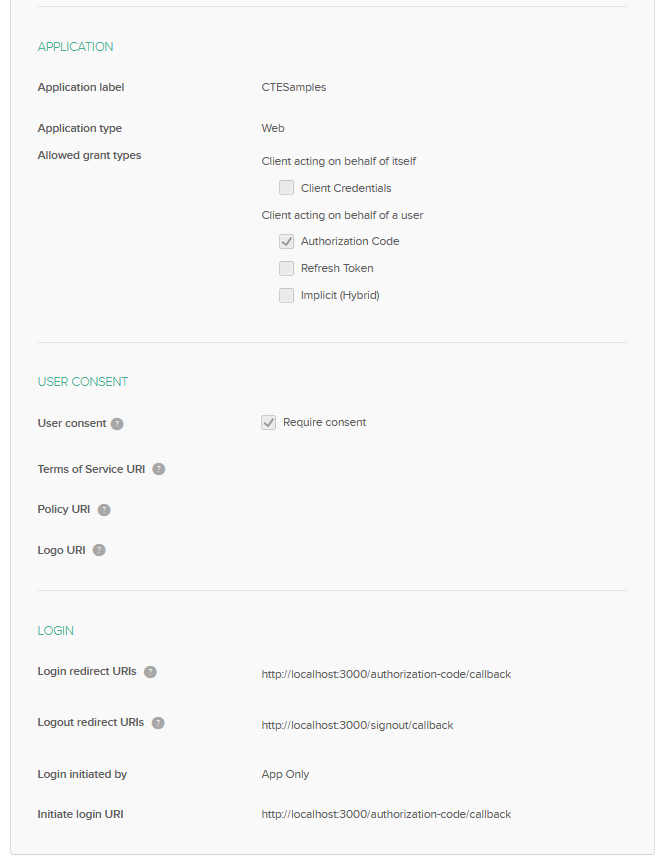This screenshot has height=862, width=667.
Task: Click the APPLICATION section heading
Action: pyautogui.click(x=75, y=47)
